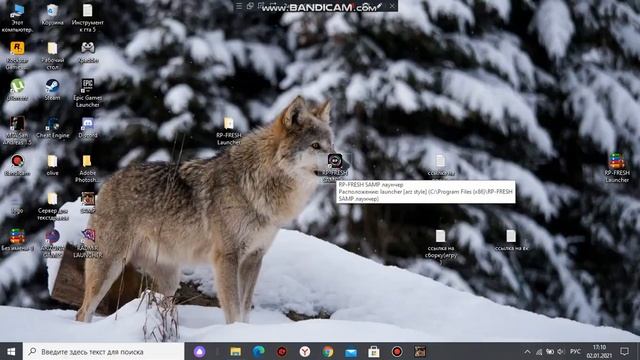
Task: Switch input language РУС indicator
Action: (x=575, y=351)
